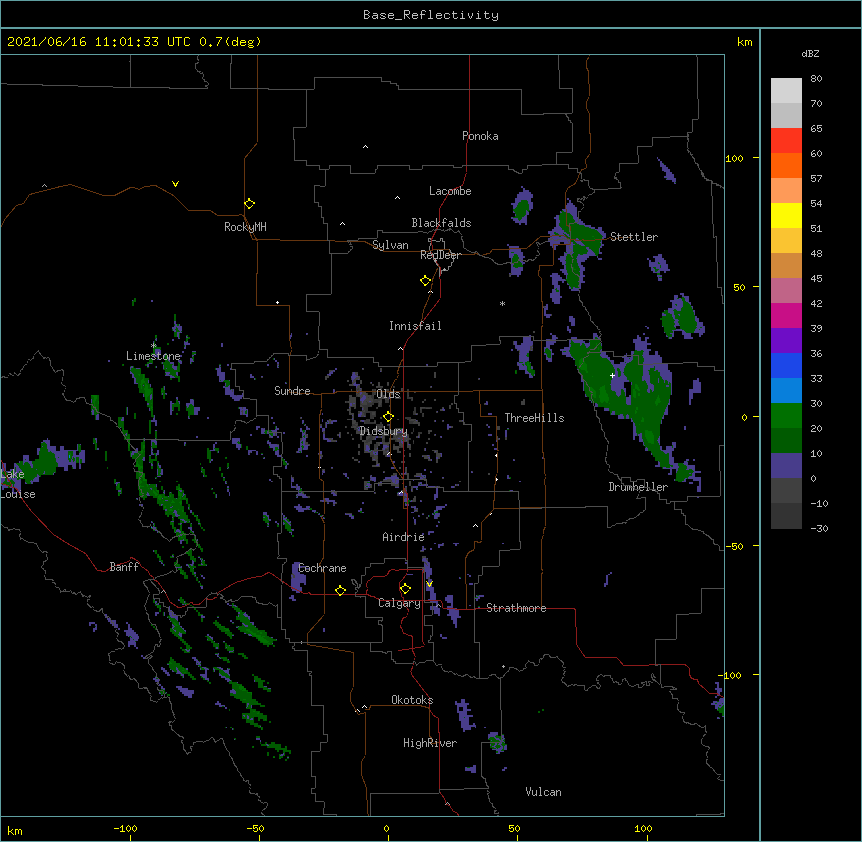Viewport: 862px width, 842px height.
Task: Click the HighRiver city label
Action: click(x=430, y=743)
